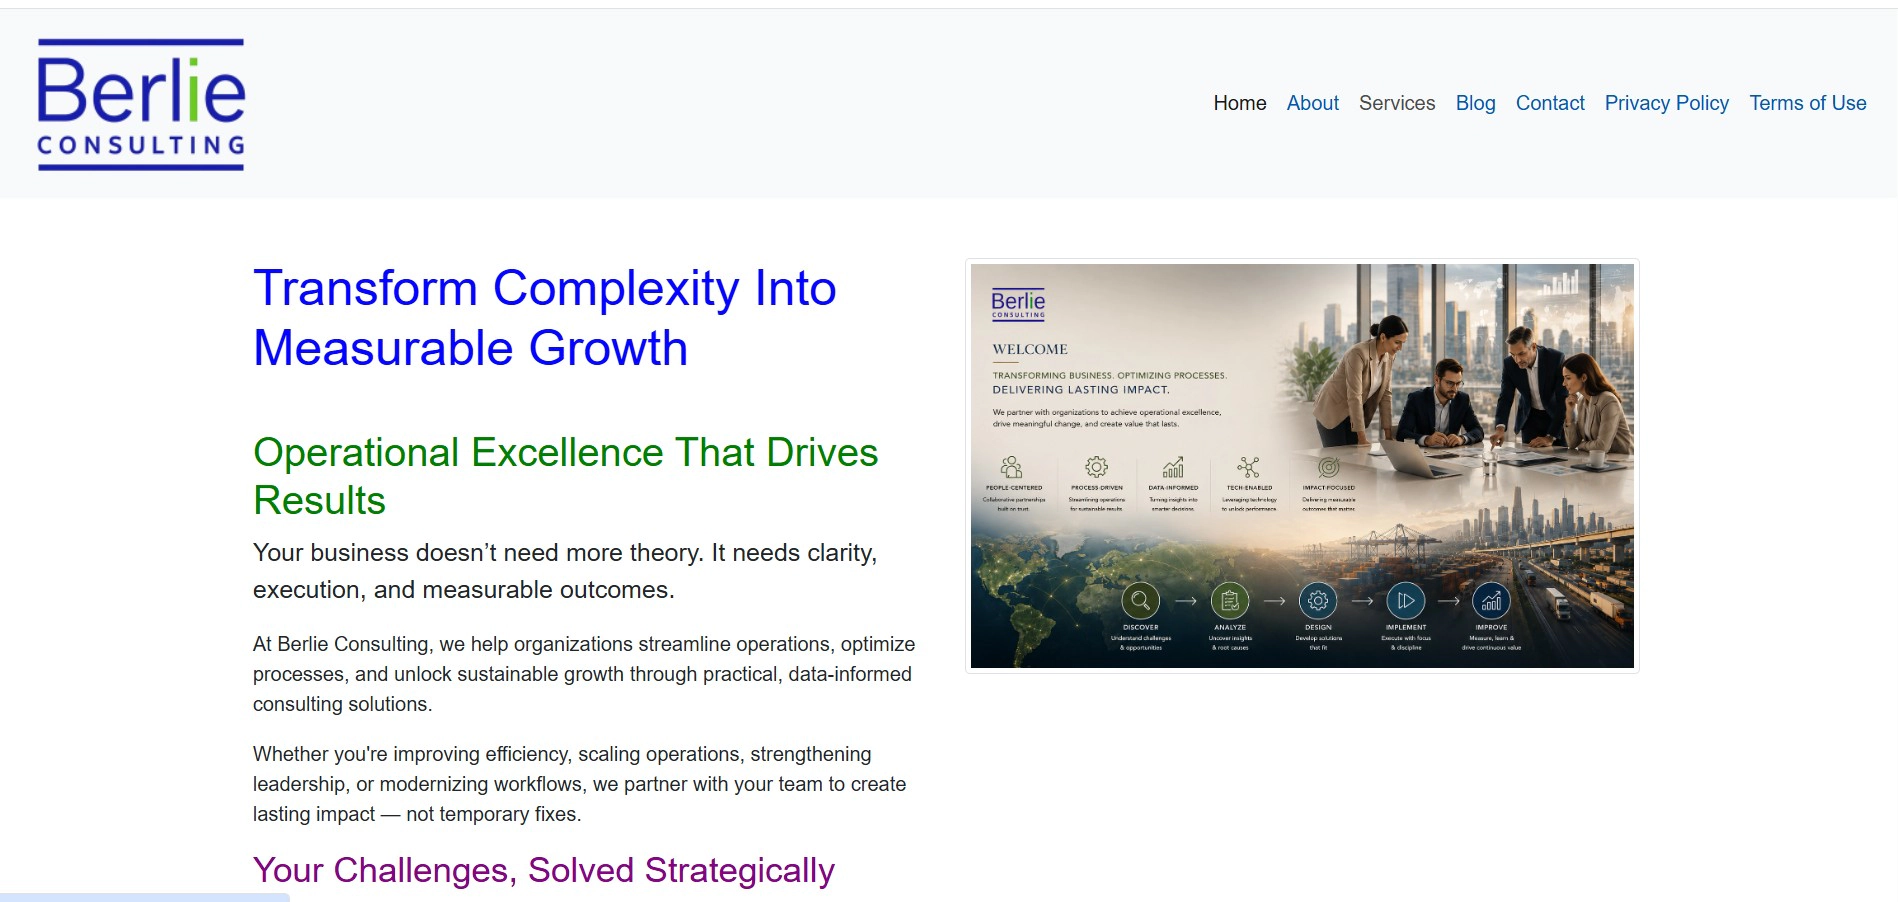The height and width of the screenshot is (902, 1898).
Task: View the Privacy Policy link
Action: (1666, 103)
